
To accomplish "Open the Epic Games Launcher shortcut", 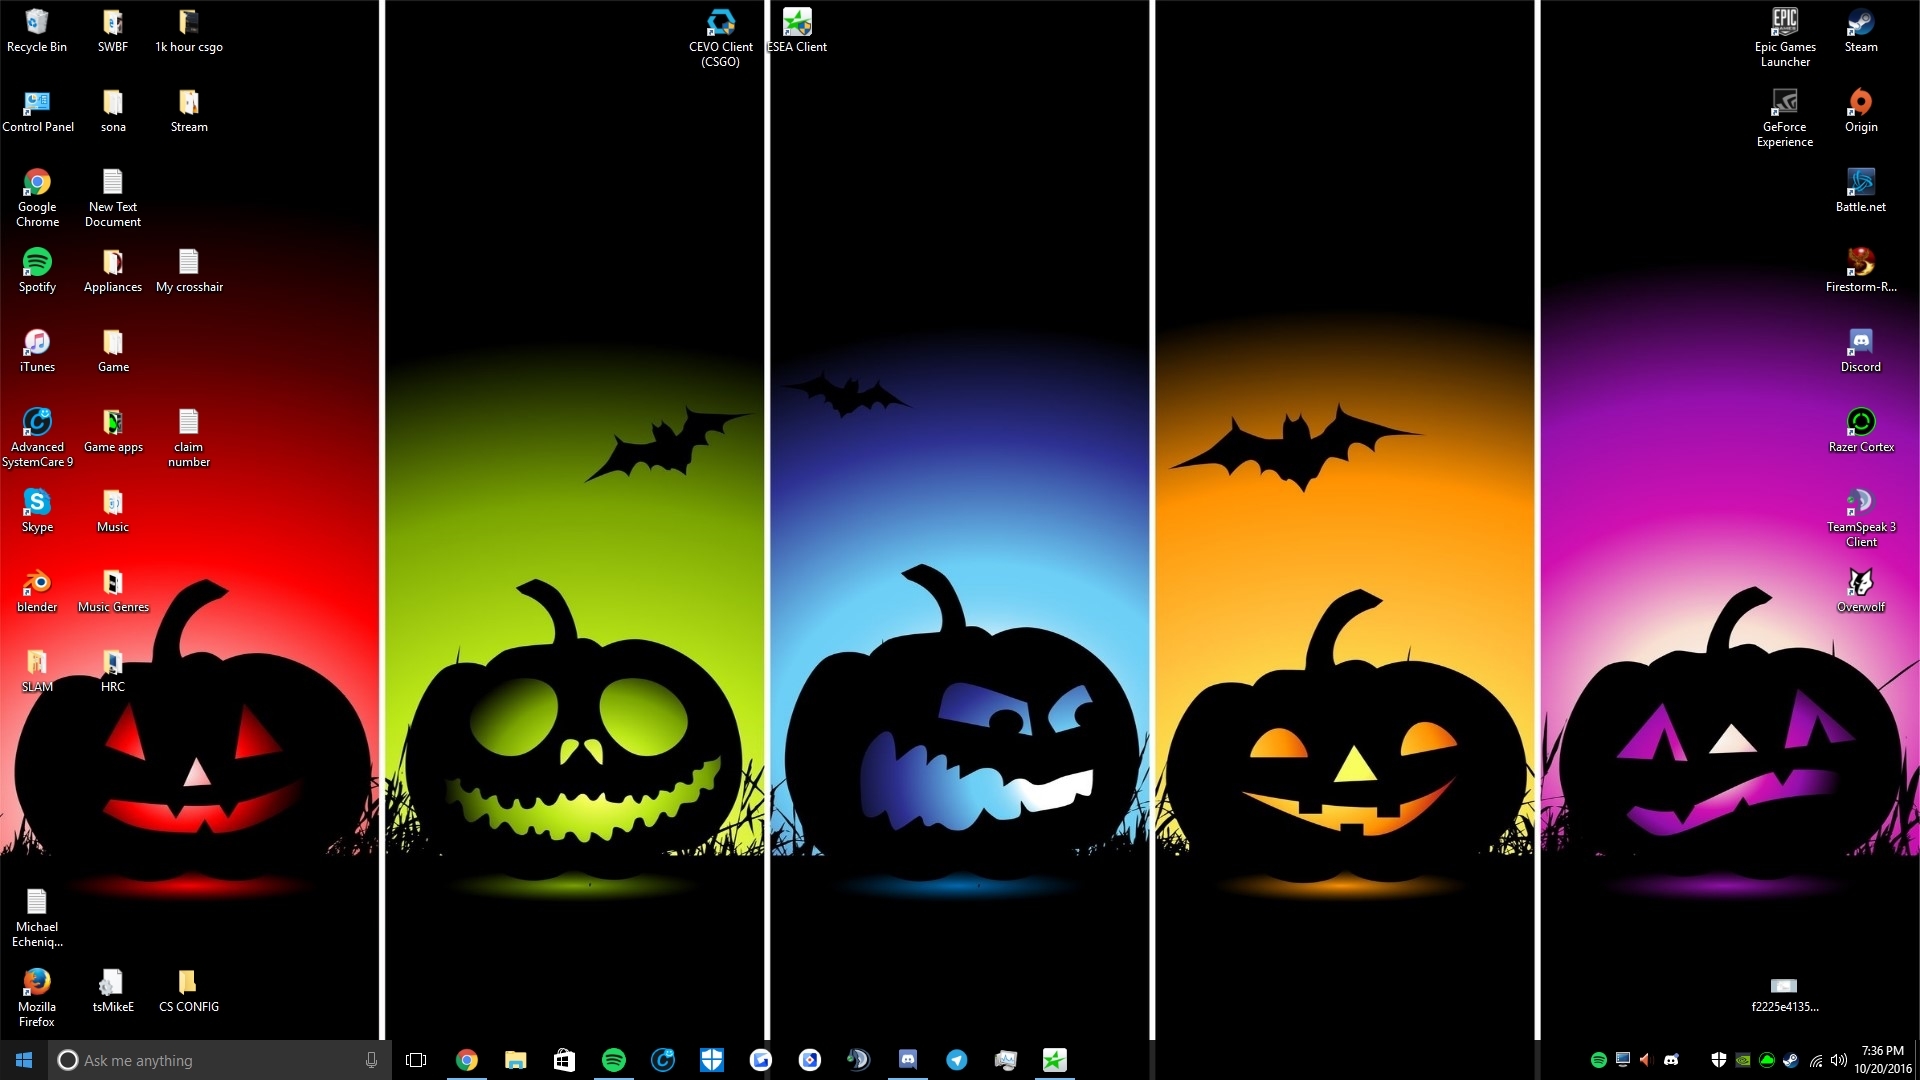I will pos(1784,20).
